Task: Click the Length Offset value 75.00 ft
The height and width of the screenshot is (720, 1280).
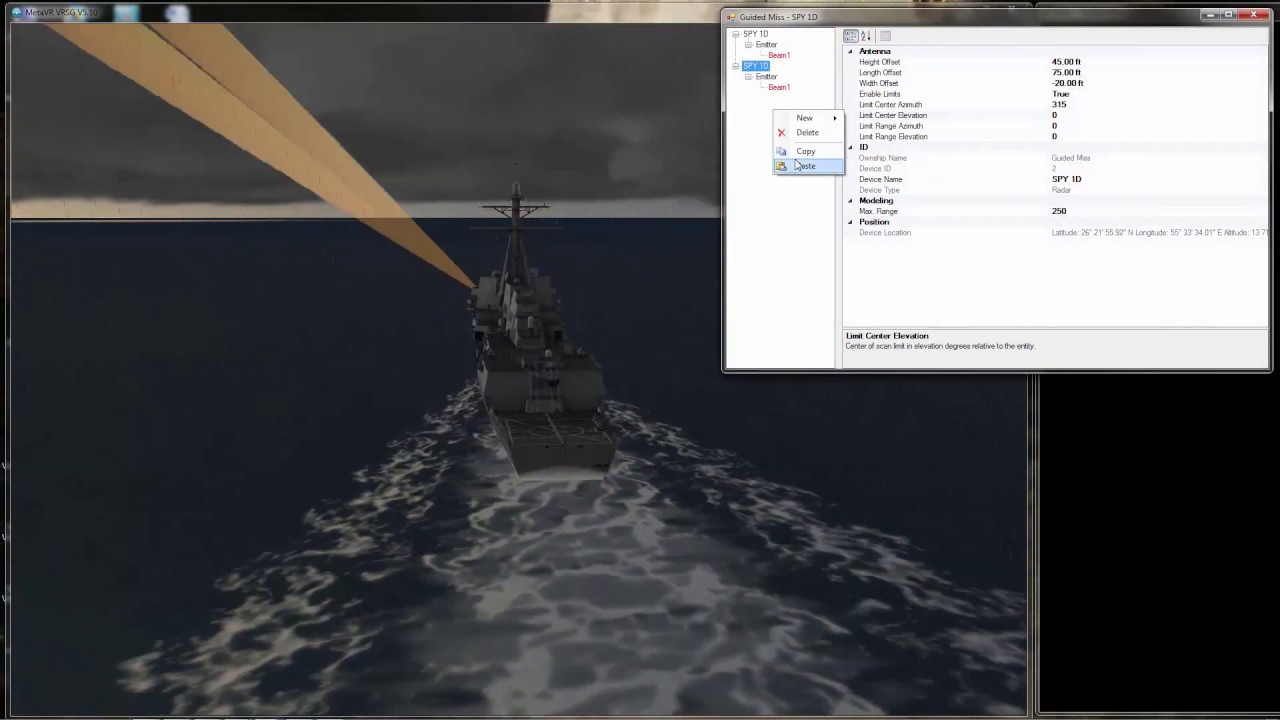Action: pos(1066,73)
